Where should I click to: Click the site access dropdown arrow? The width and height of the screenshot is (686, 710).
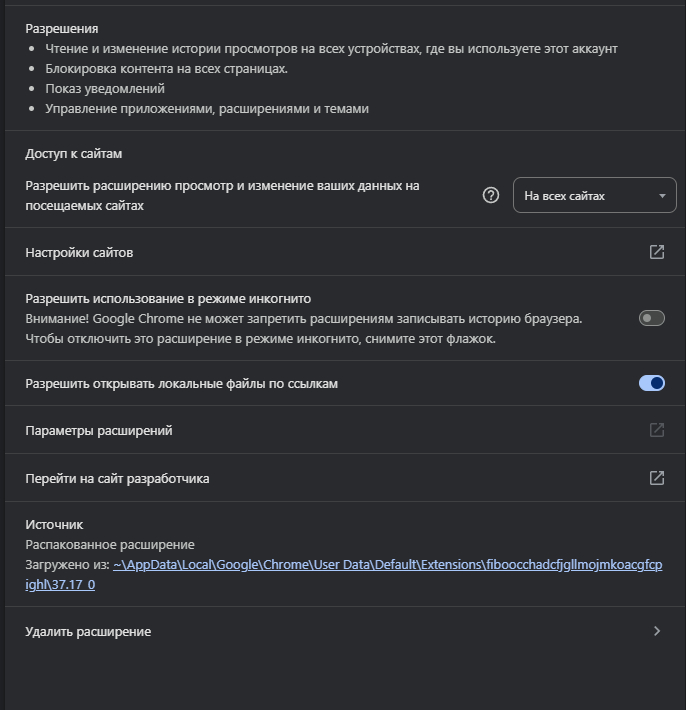pos(662,196)
